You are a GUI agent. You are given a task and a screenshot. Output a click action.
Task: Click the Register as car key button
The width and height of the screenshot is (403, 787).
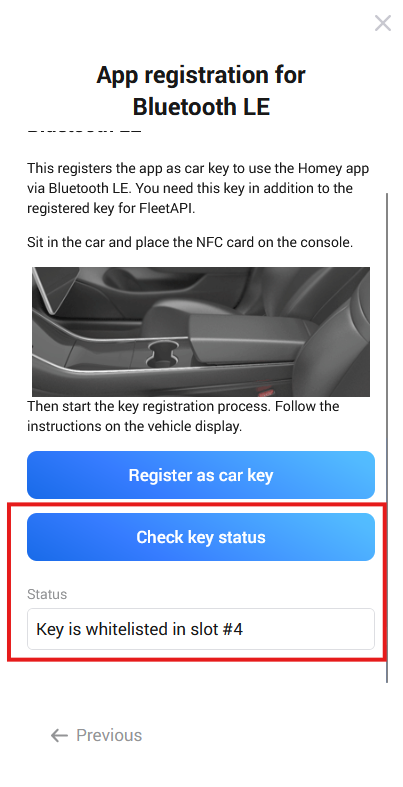[201, 475]
